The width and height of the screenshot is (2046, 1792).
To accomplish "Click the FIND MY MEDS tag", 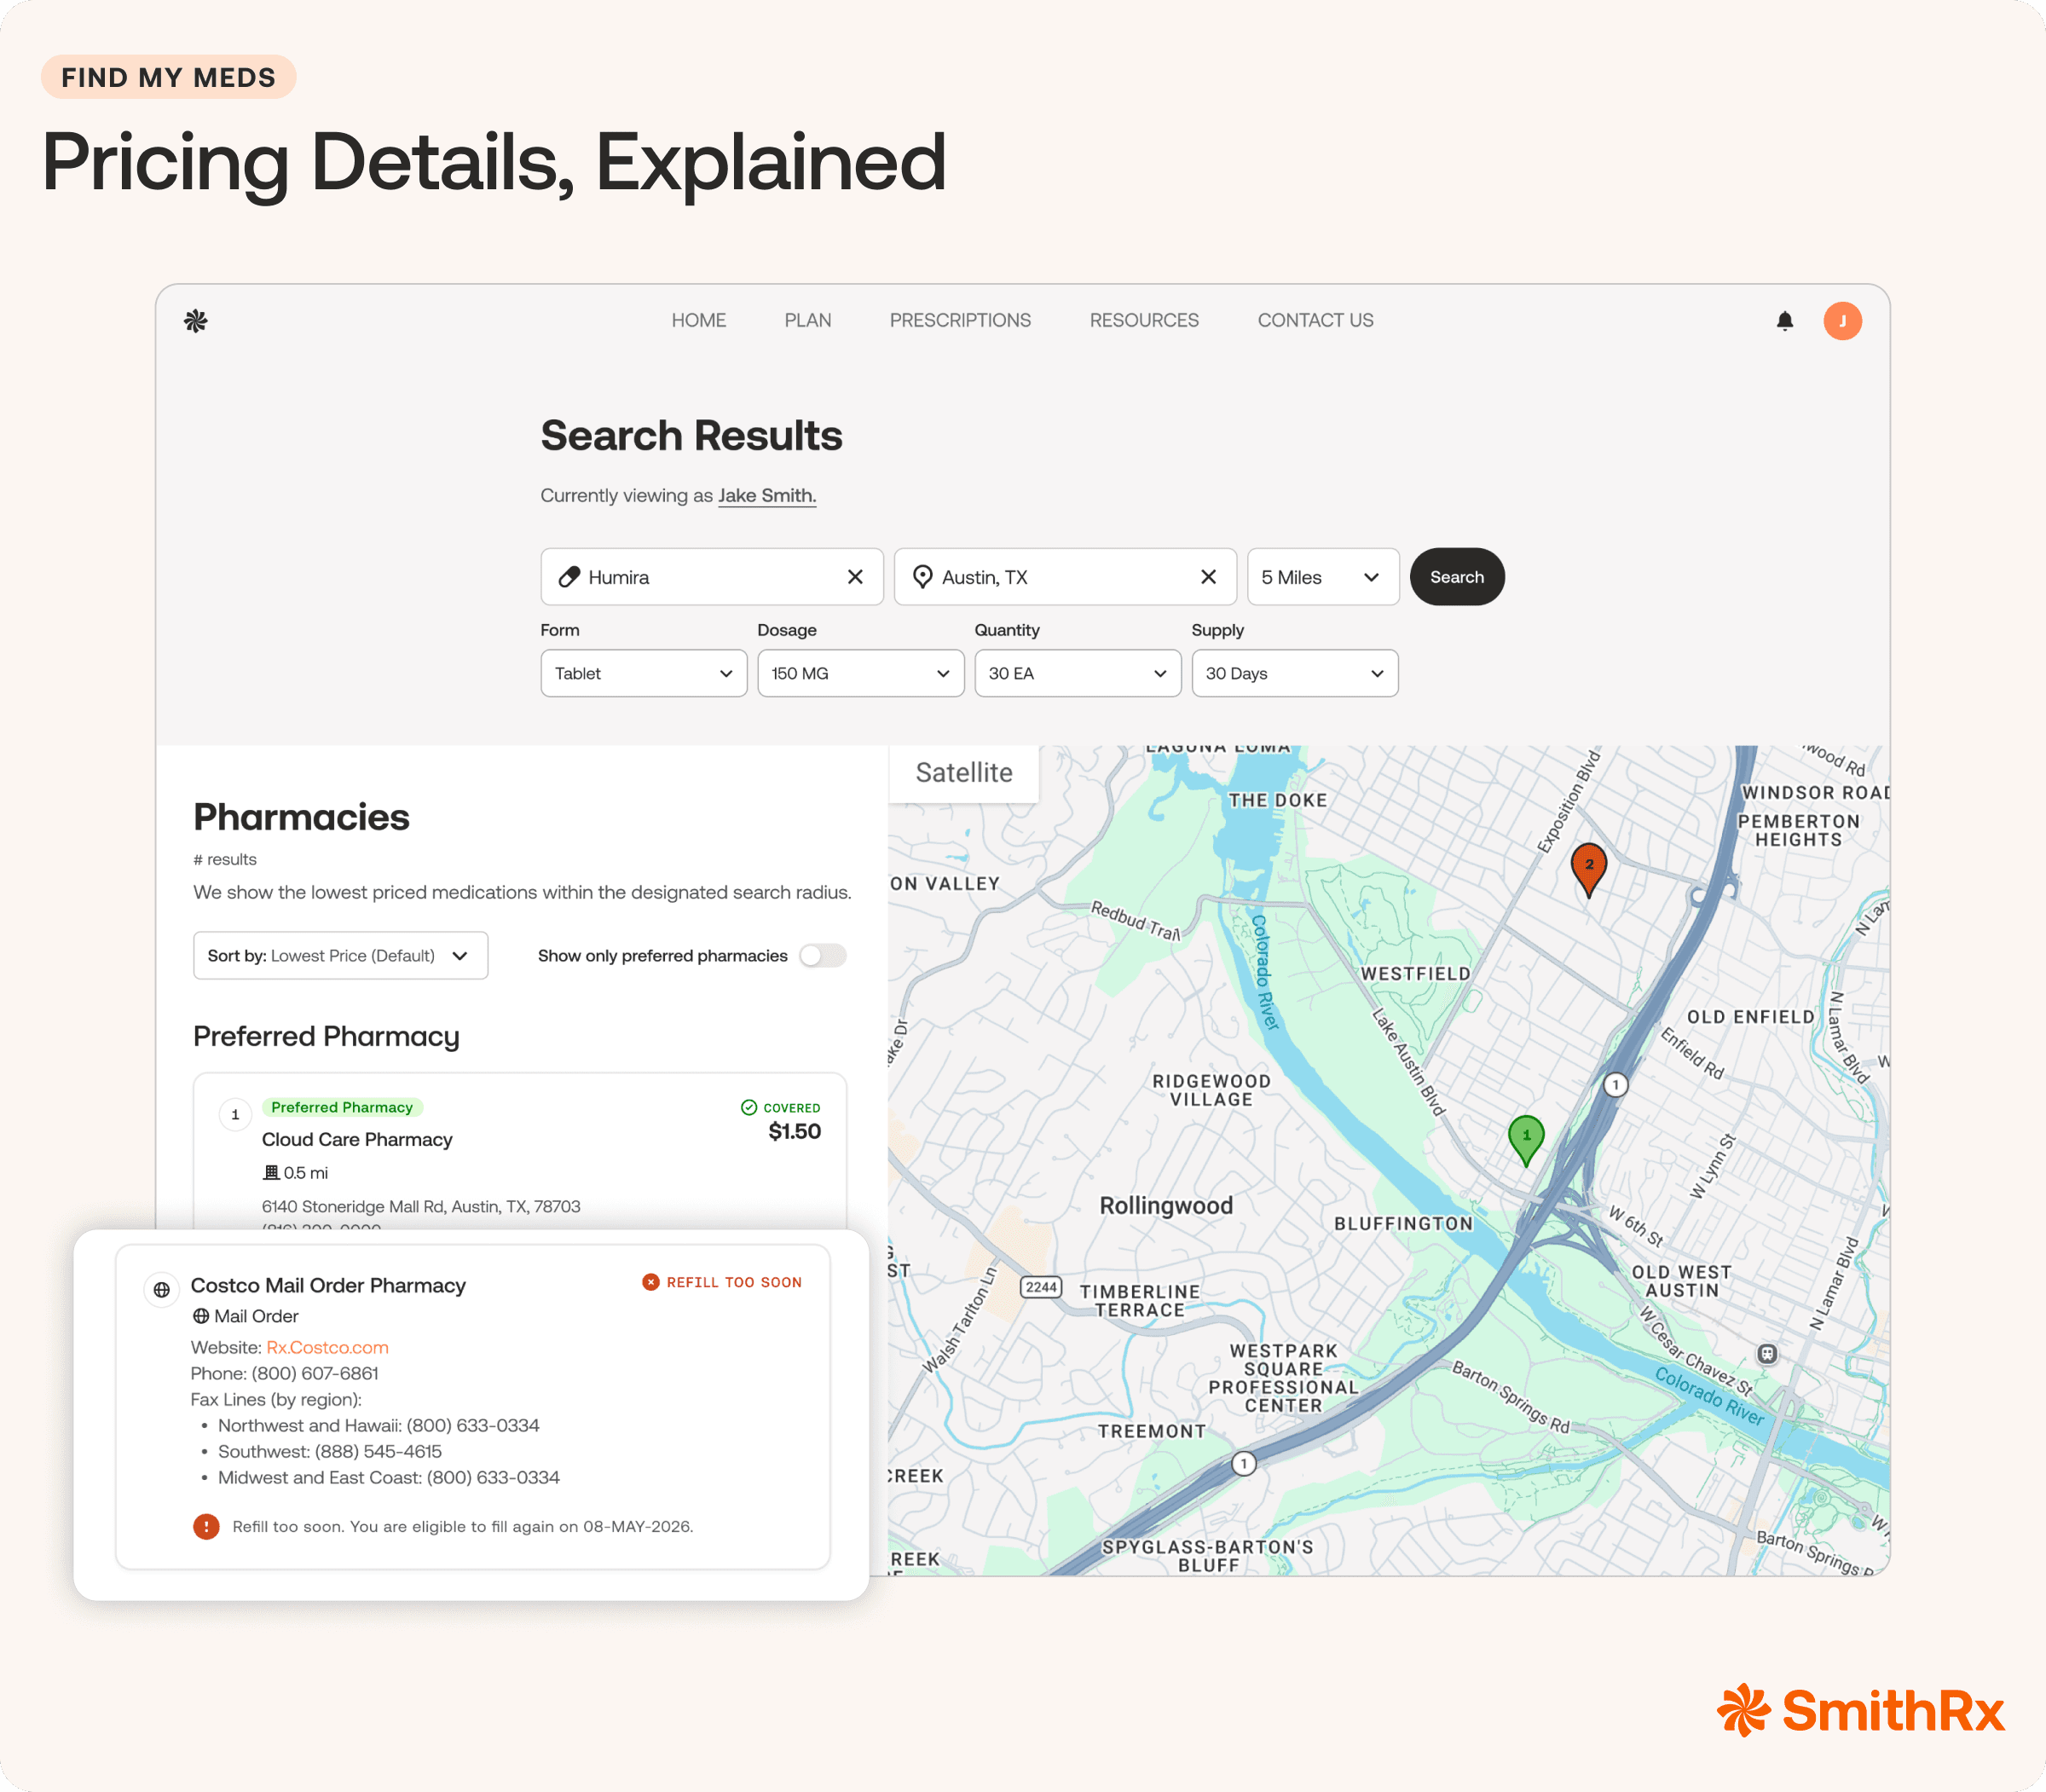I will (169, 77).
